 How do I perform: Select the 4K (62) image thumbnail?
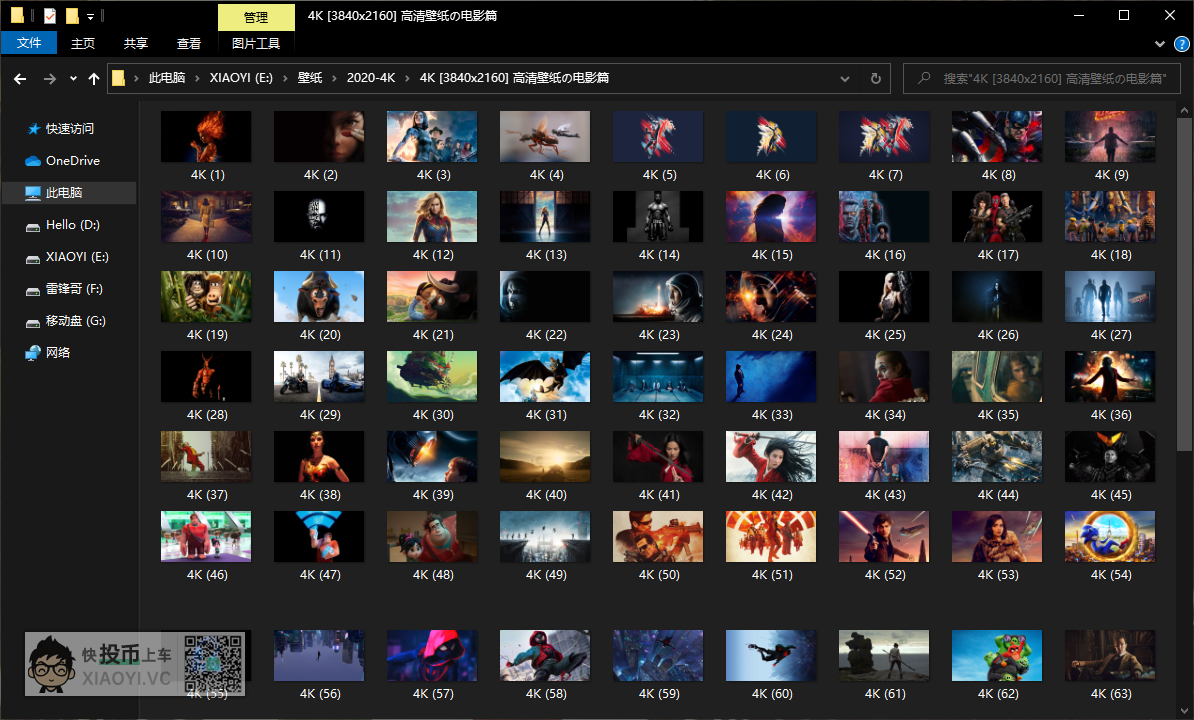[997, 655]
